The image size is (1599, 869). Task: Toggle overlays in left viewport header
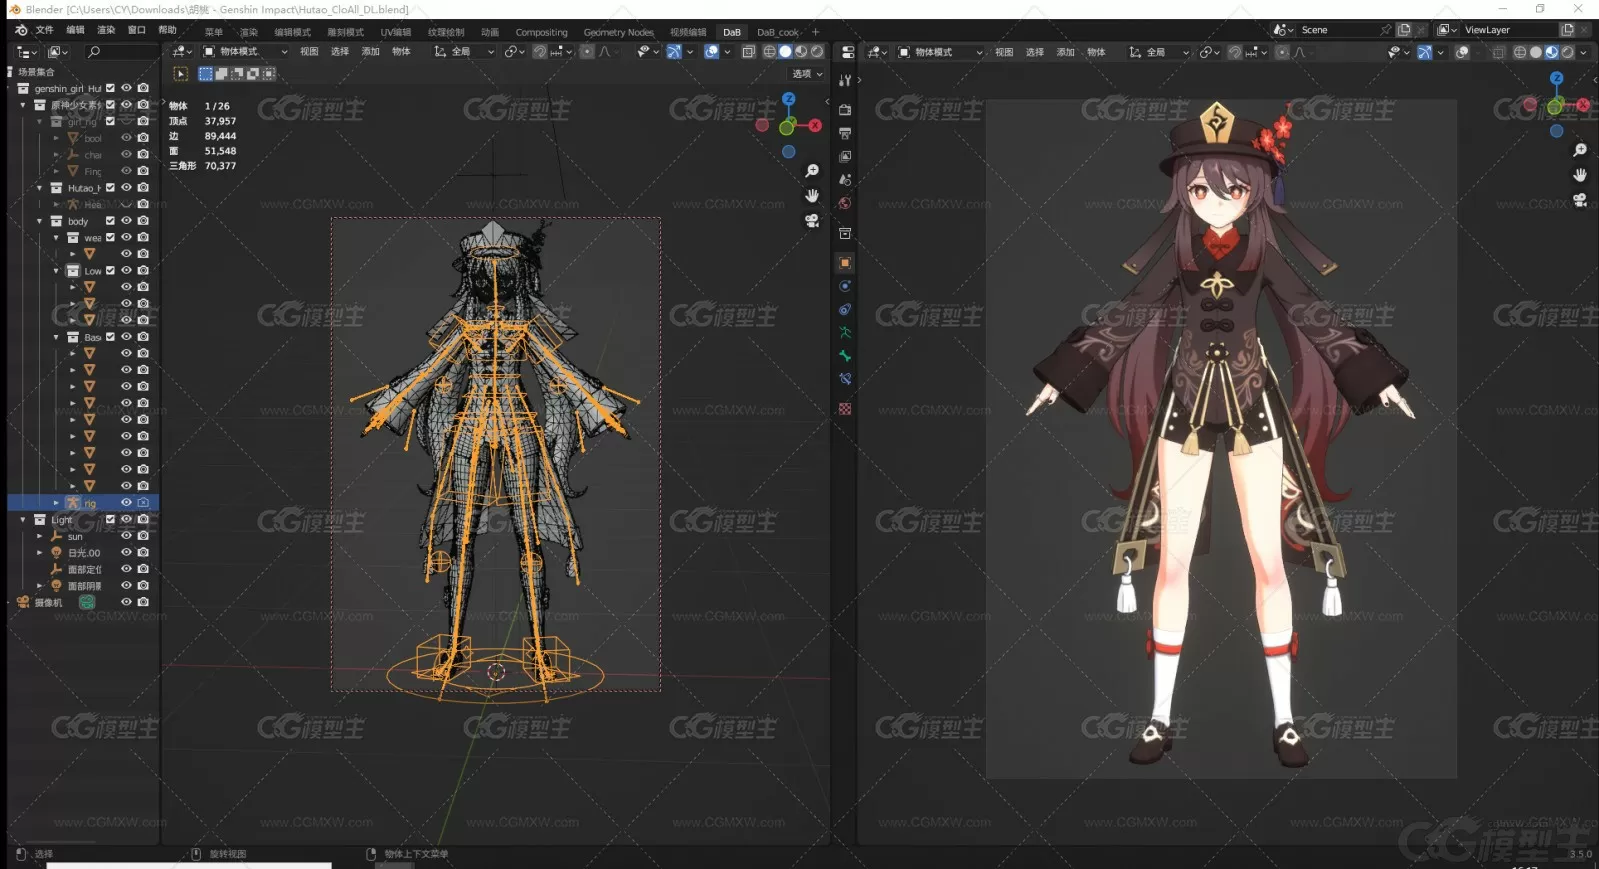(x=711, y=52)
